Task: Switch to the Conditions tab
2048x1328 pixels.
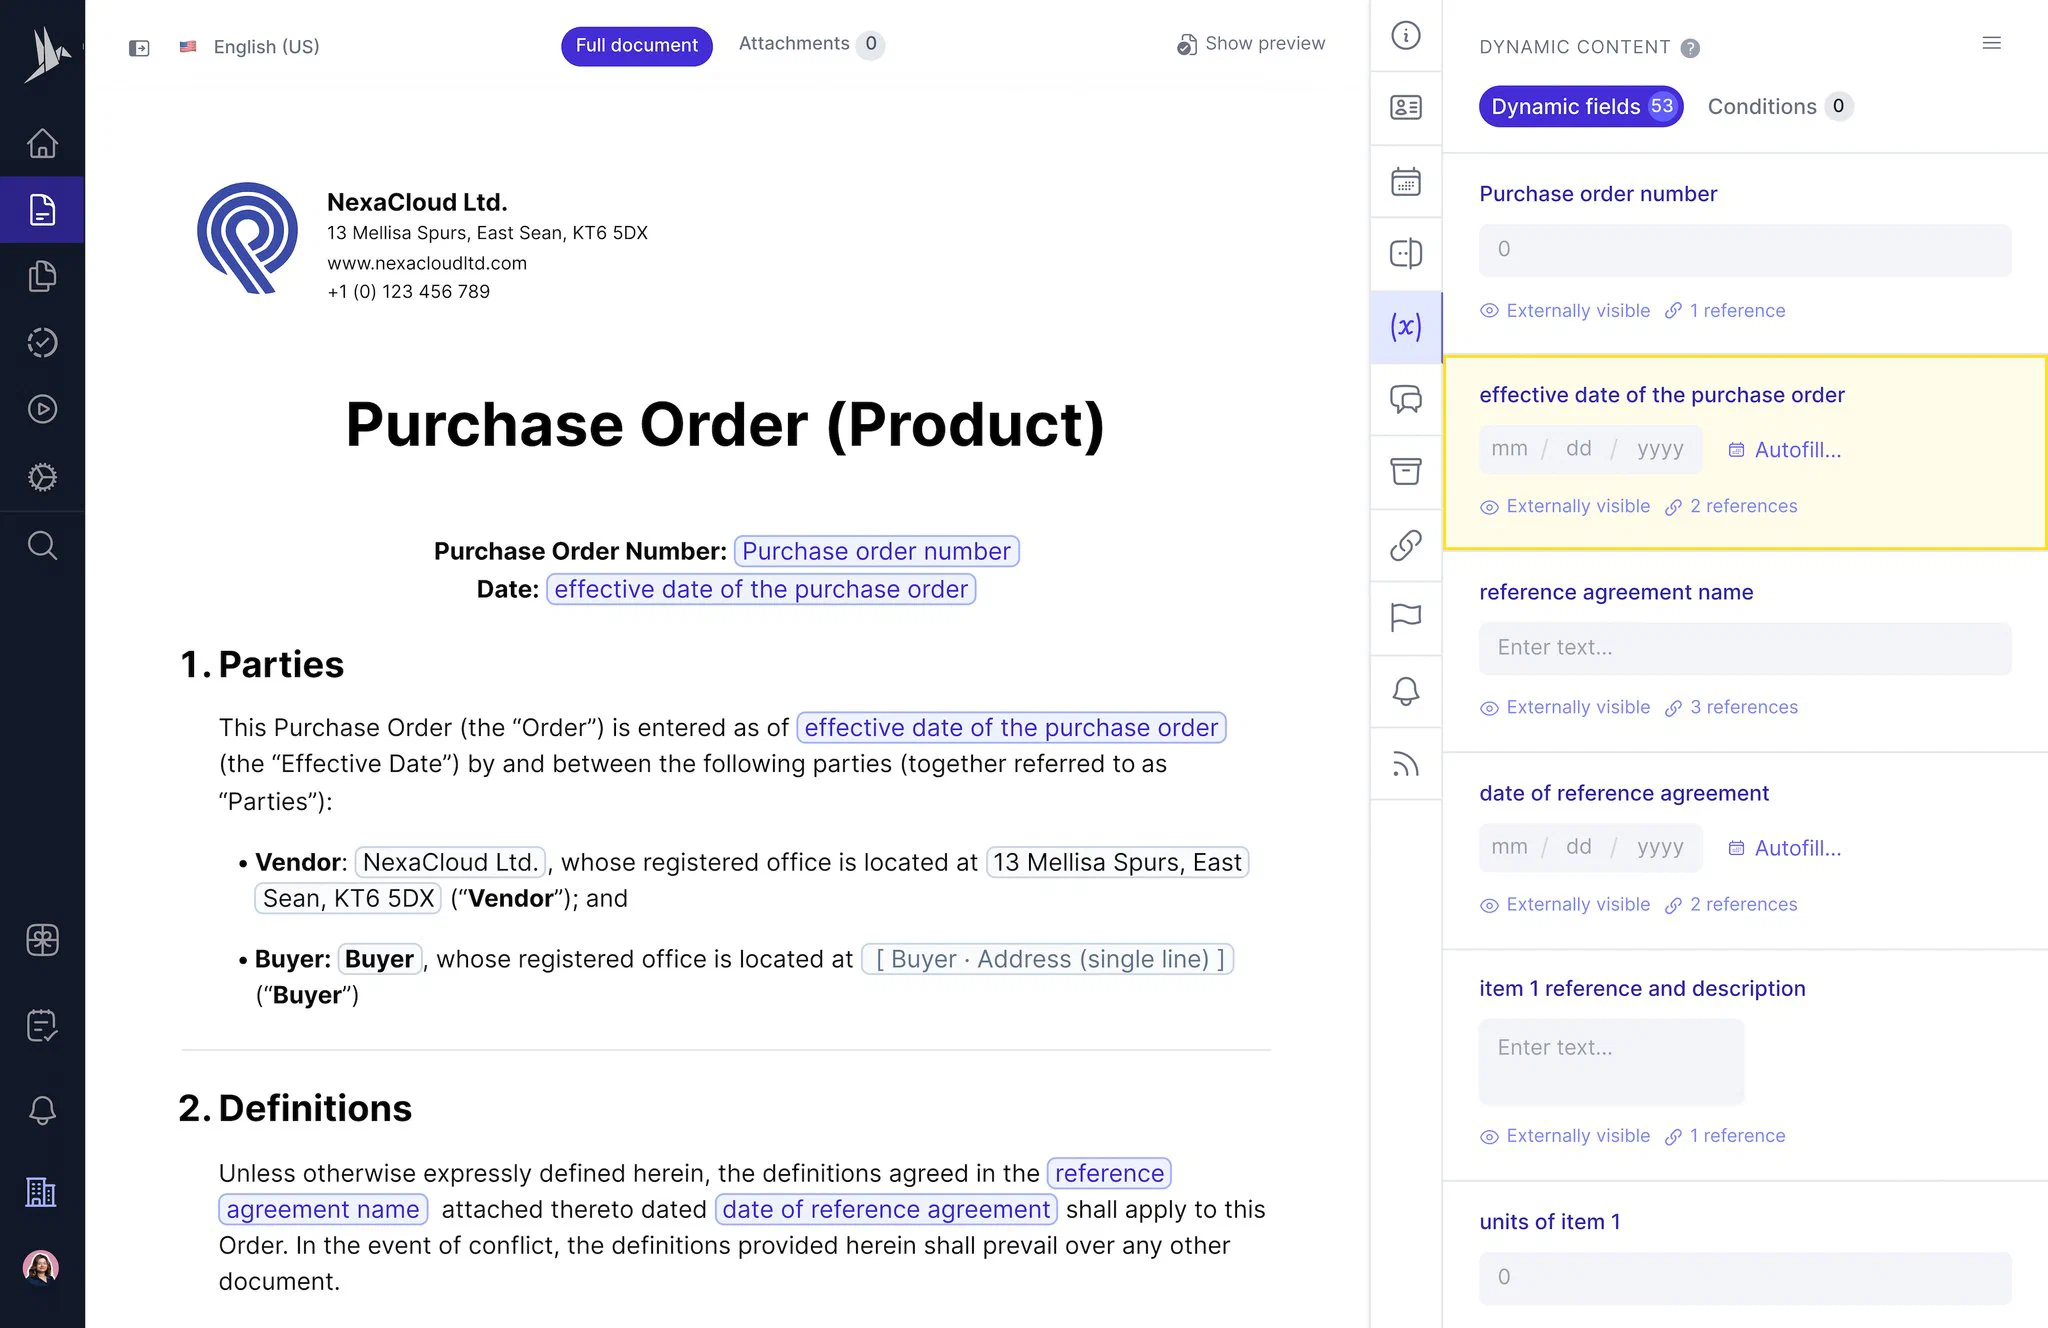Action: click(x=1780, y=106)
